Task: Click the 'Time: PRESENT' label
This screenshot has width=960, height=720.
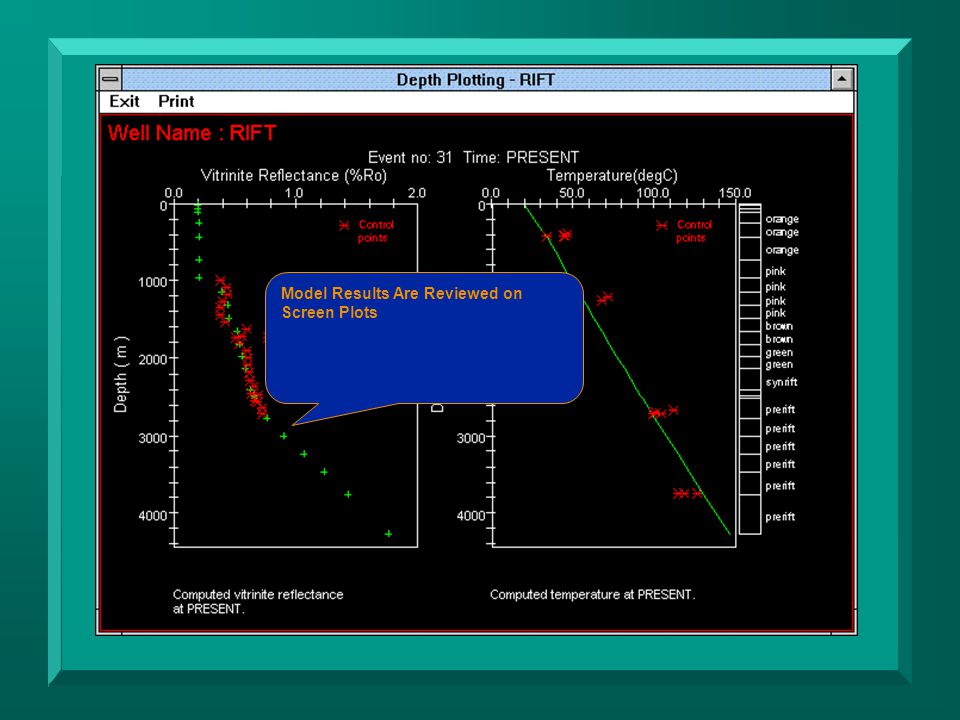Action: (521, 157)
